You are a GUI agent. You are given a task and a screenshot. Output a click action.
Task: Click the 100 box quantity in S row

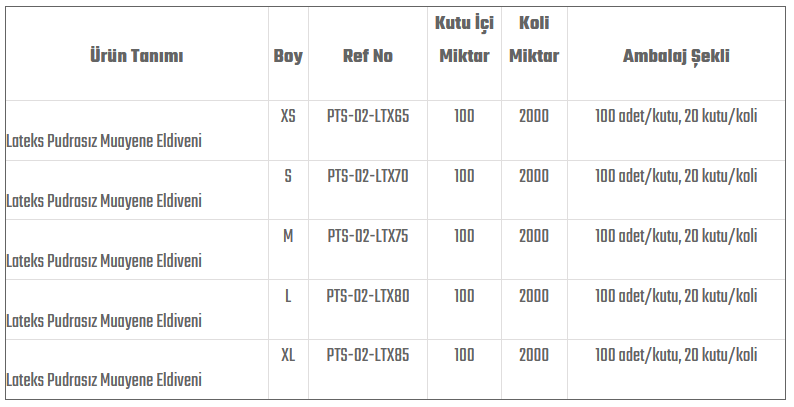(x=464, y=176)
